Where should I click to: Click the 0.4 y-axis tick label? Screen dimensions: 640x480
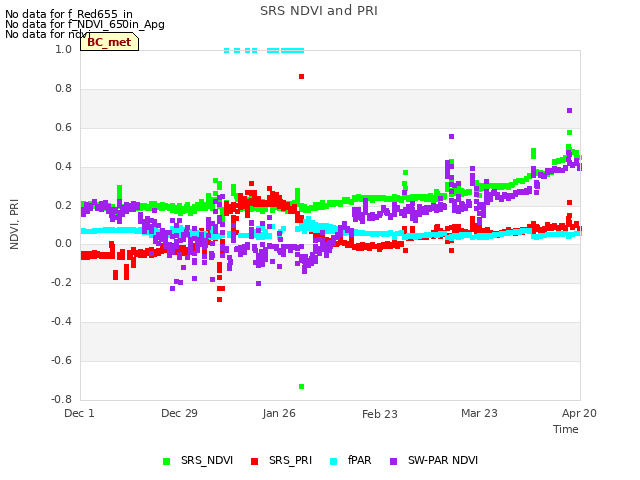(x=63, y=166)
